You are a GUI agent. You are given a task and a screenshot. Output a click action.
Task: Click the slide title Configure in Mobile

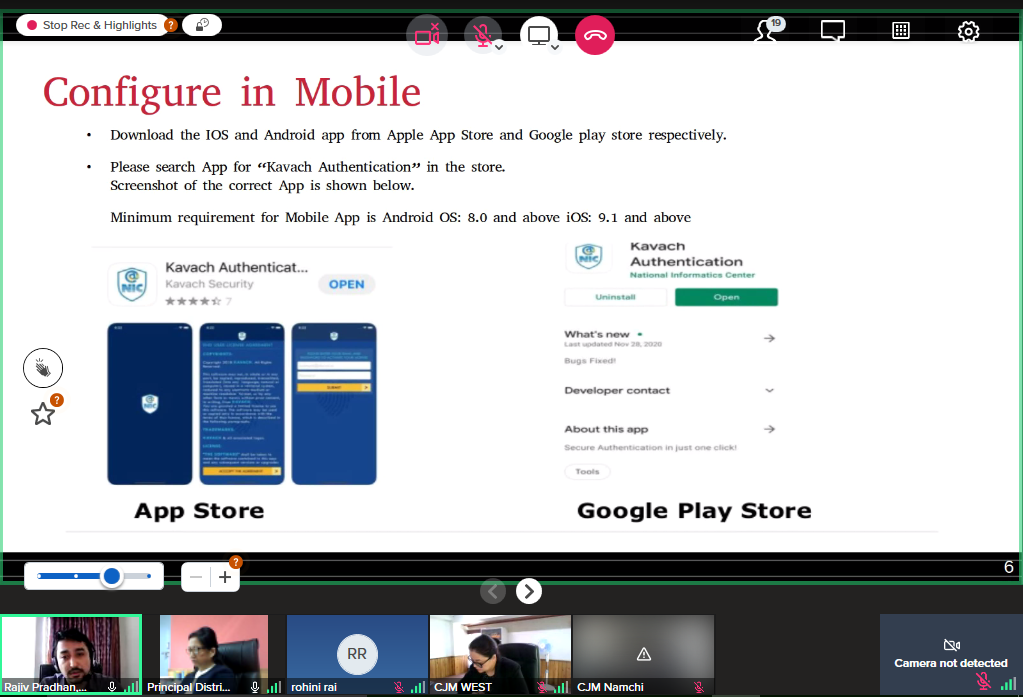click(x=232, y=92)
